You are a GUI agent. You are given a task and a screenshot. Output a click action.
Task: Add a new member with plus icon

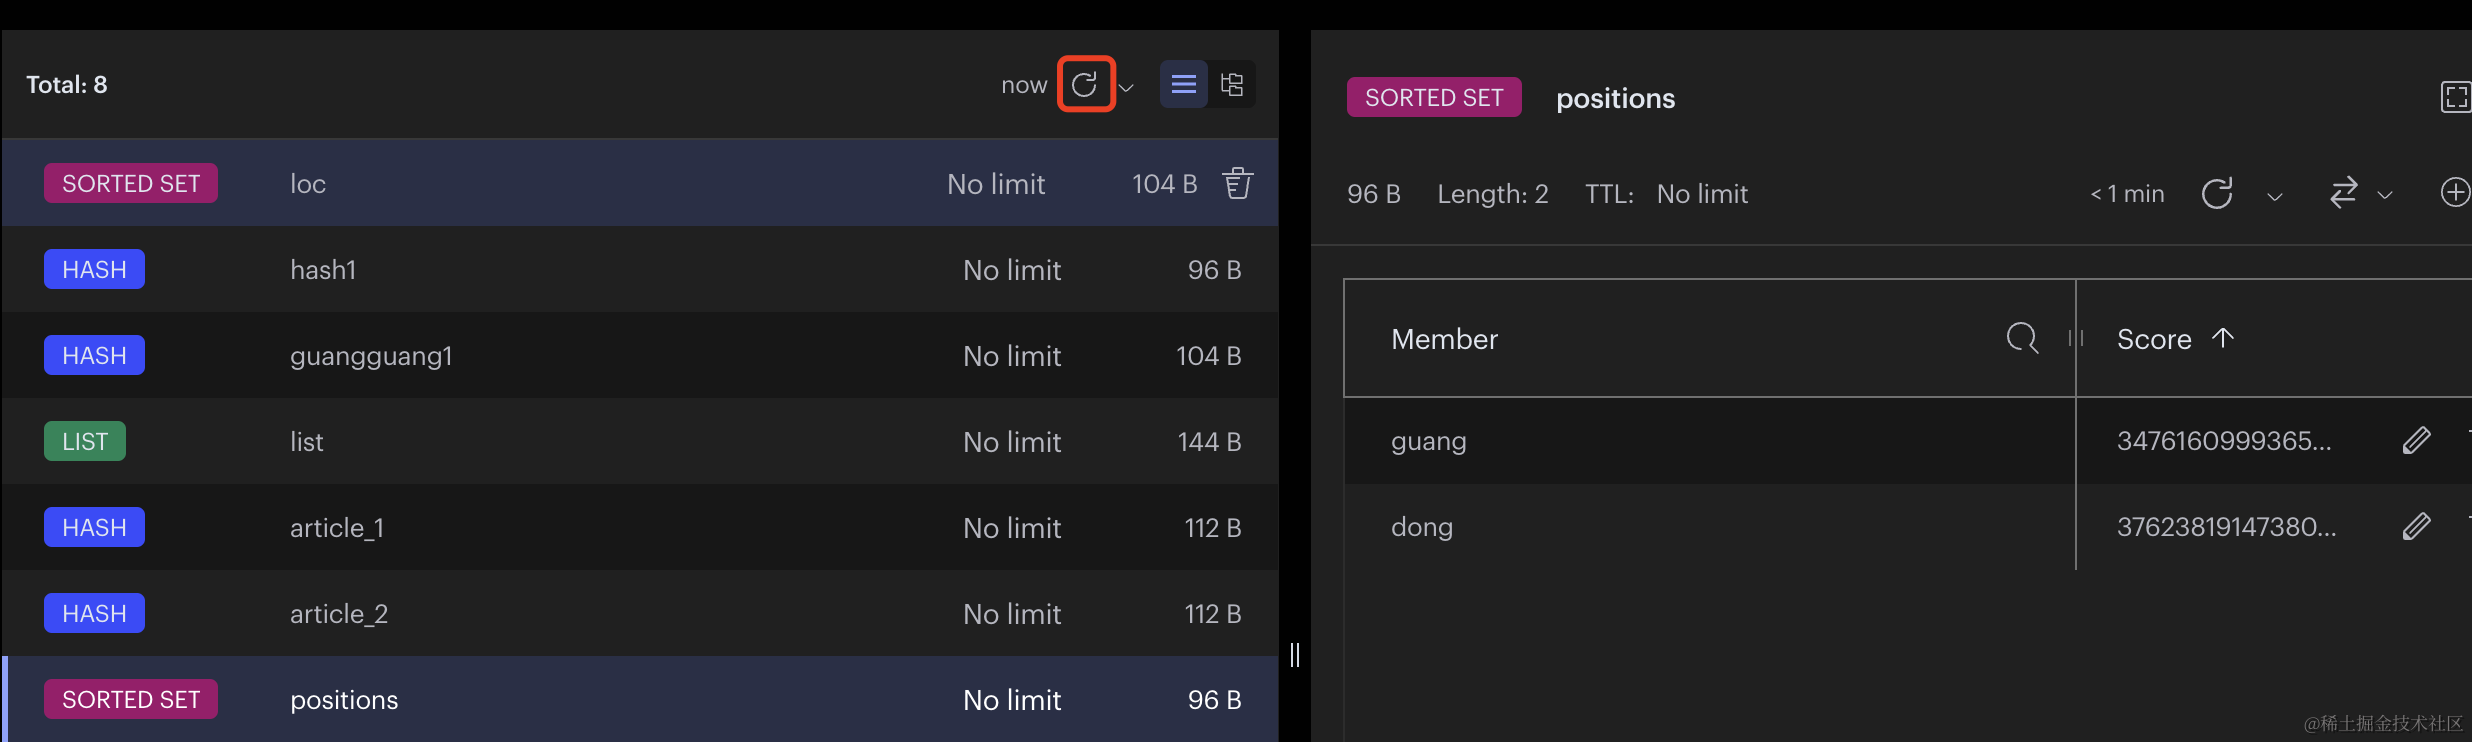click(x=2455, y=192)
